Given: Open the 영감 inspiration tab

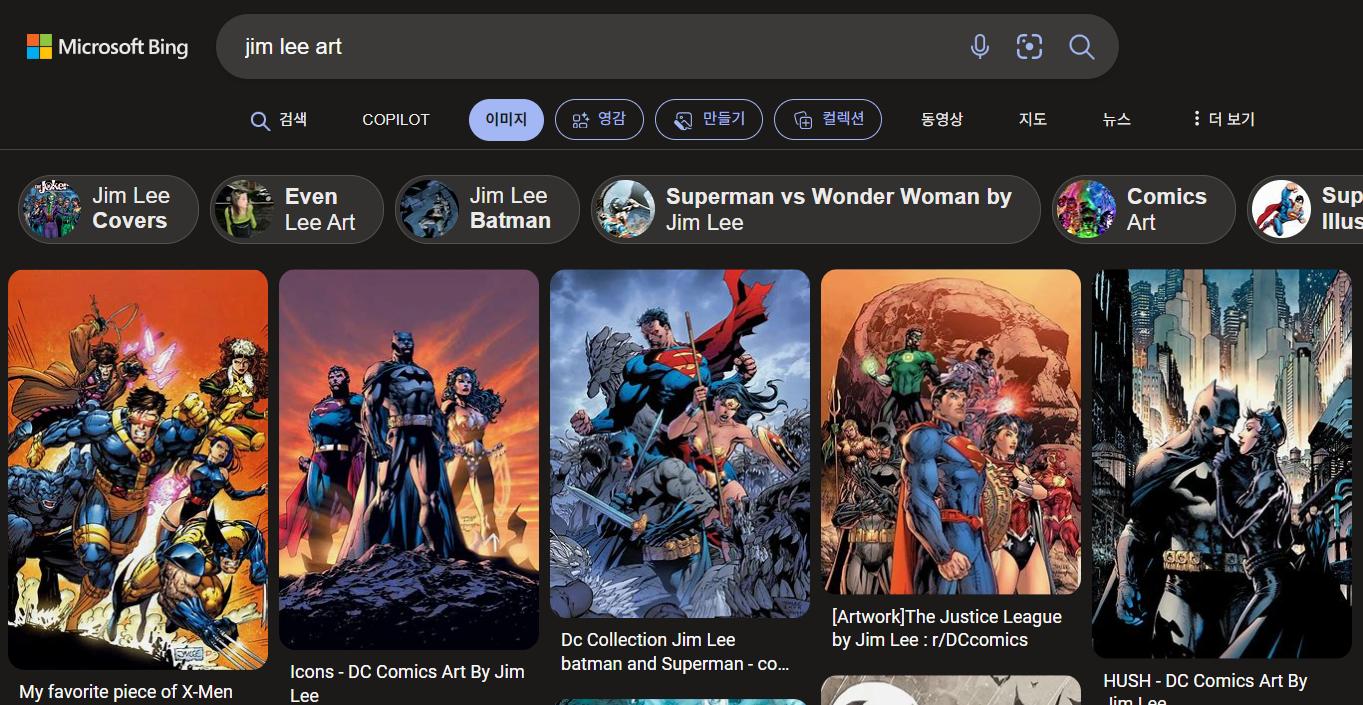Looking at the screenshot, I should [x=599, y=120].
